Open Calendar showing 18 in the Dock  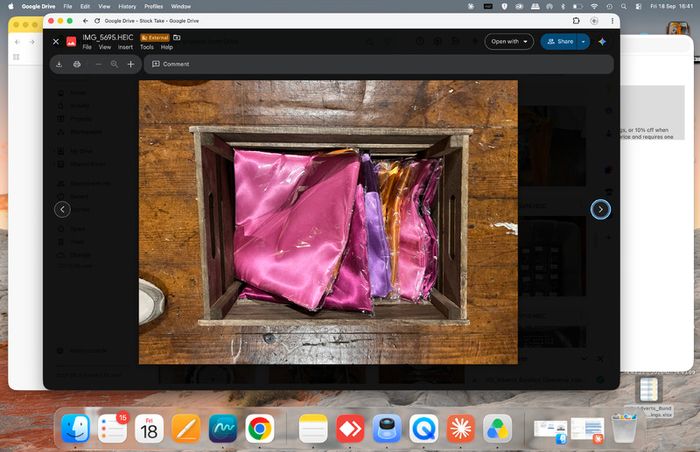tap(149, 428)
